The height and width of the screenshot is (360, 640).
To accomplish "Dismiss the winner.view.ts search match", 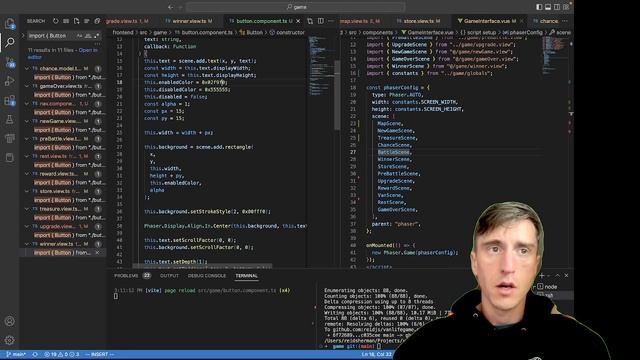I will point(97,253).
